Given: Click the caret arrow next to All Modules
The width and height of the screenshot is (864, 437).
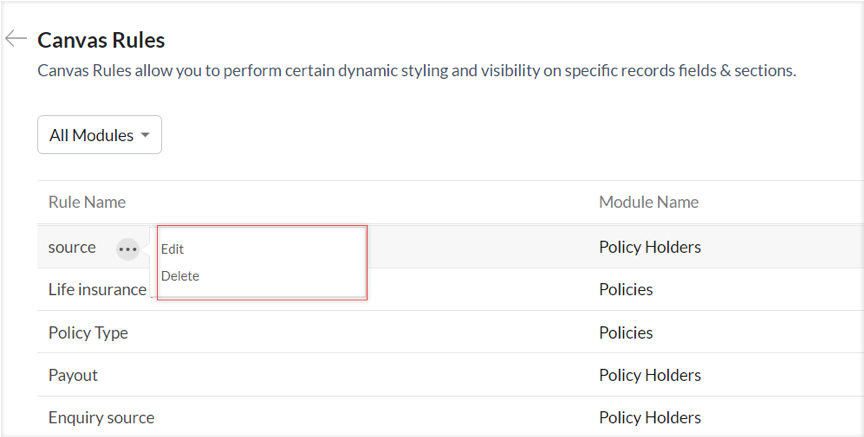Looking at the screenshot, I should (146, 135).
